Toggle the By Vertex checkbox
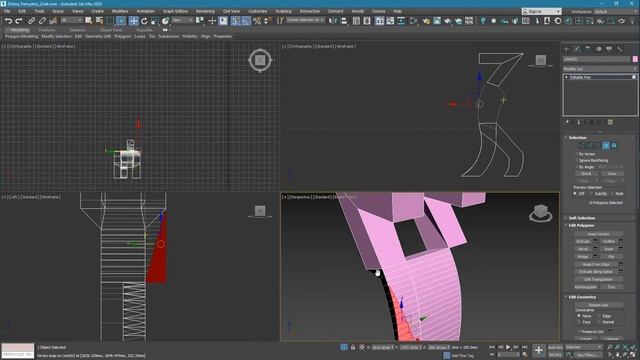 click(x=577, y=154)
